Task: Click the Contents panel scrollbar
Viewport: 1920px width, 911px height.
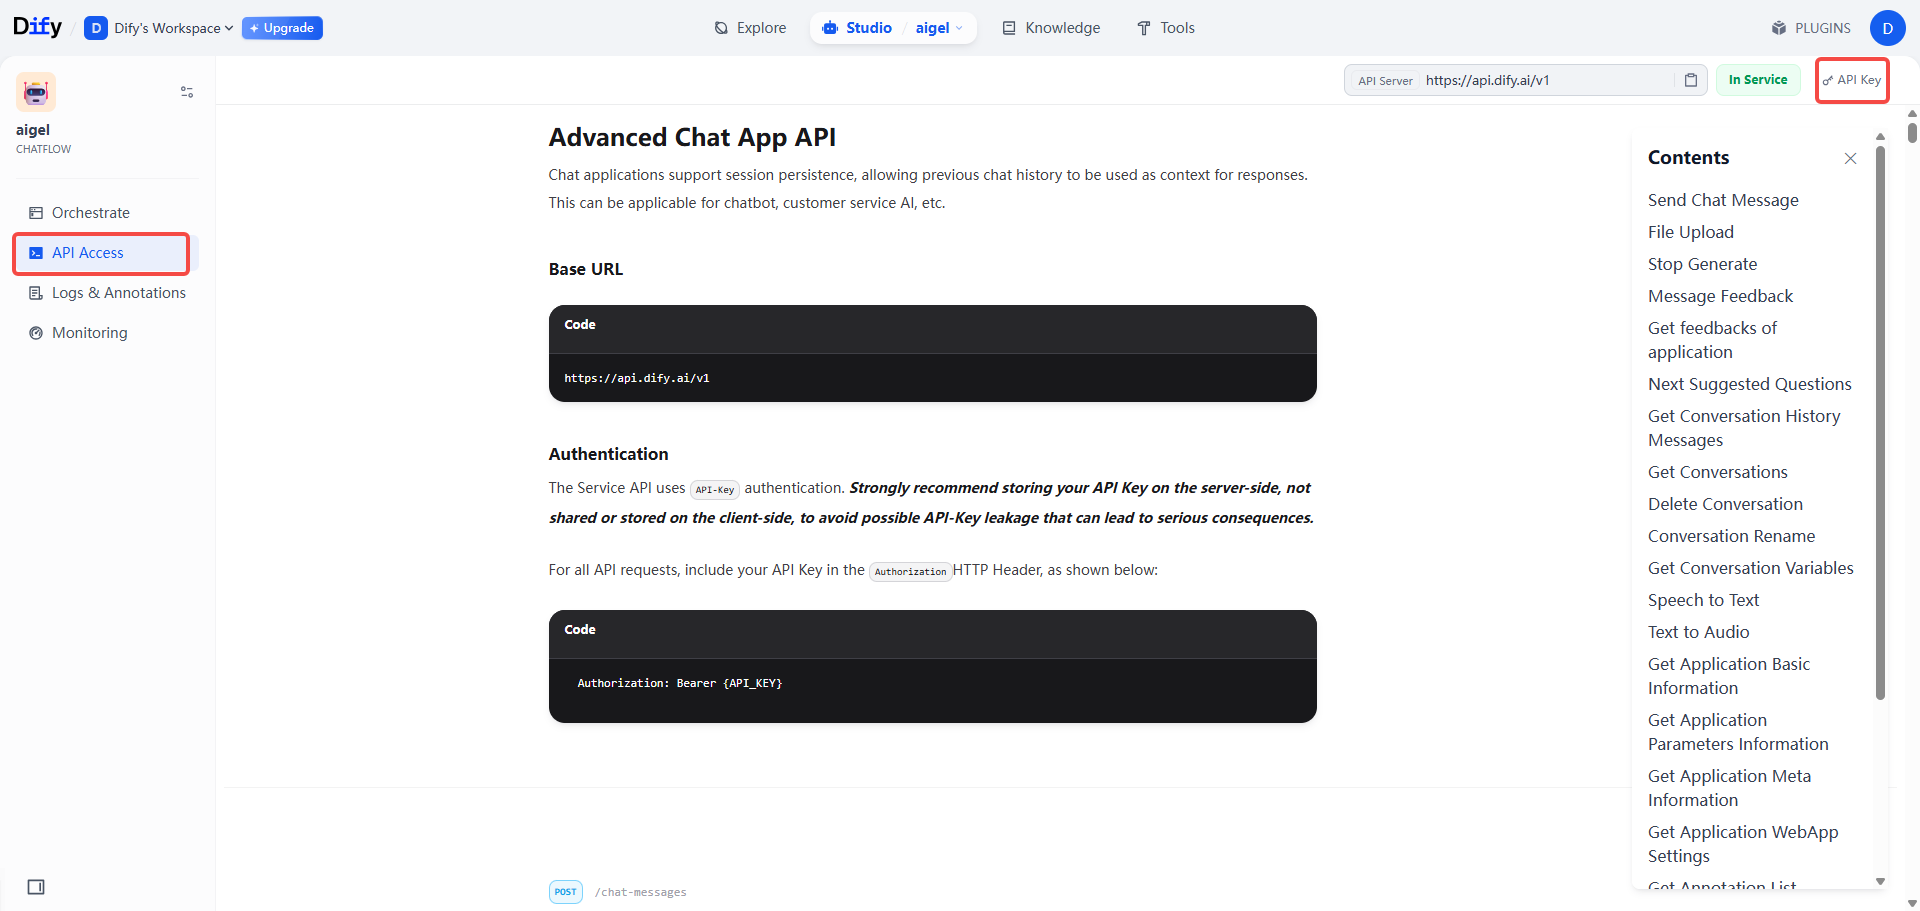Action: (1880, 420)
